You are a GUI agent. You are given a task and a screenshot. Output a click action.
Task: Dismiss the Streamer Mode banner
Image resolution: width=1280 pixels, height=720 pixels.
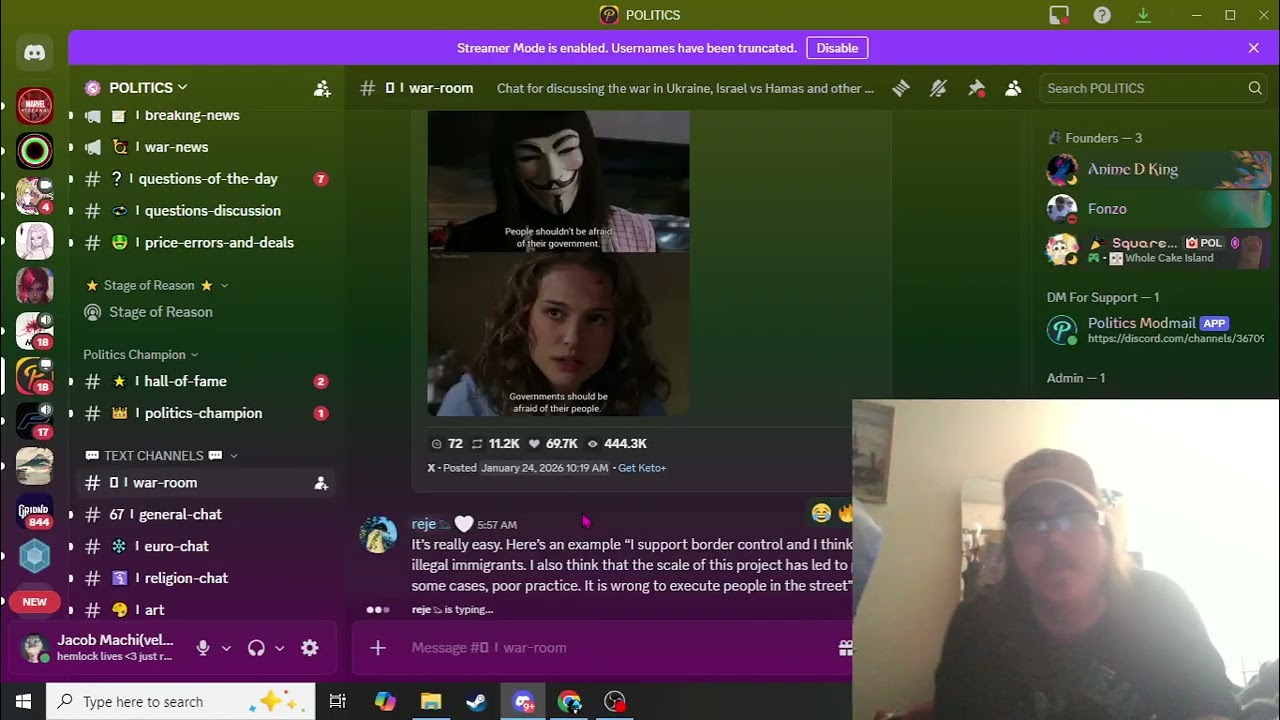pyautogui.click(x=1254, y=48)
